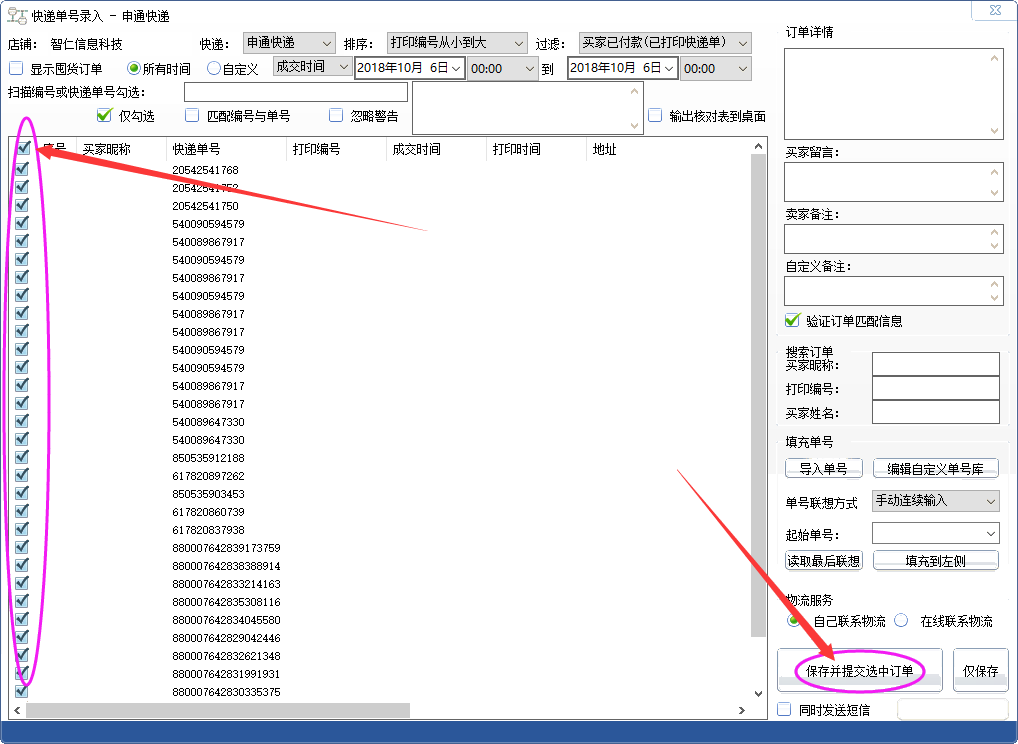Screen dimensions: 1018x744
Task: Expand 单号联想方式 combo box
Action: pos(935,500)
